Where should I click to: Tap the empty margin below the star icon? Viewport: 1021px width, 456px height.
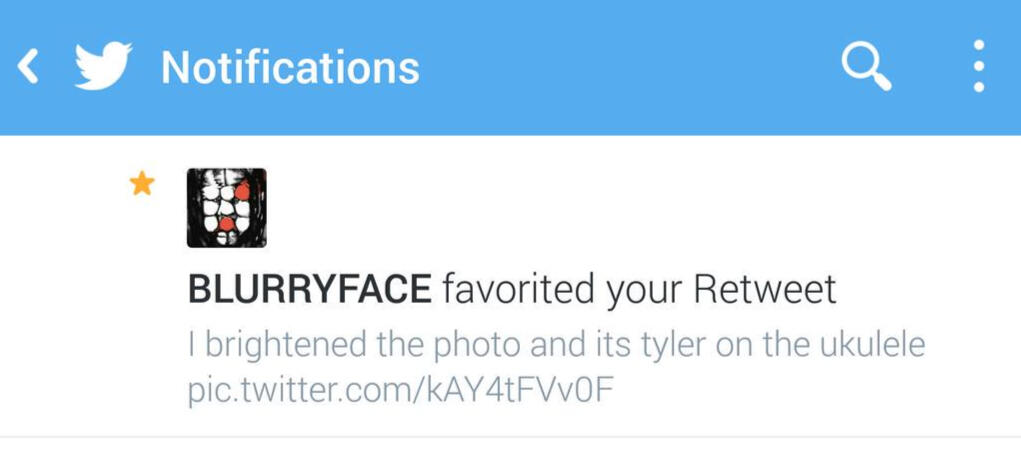142,313
